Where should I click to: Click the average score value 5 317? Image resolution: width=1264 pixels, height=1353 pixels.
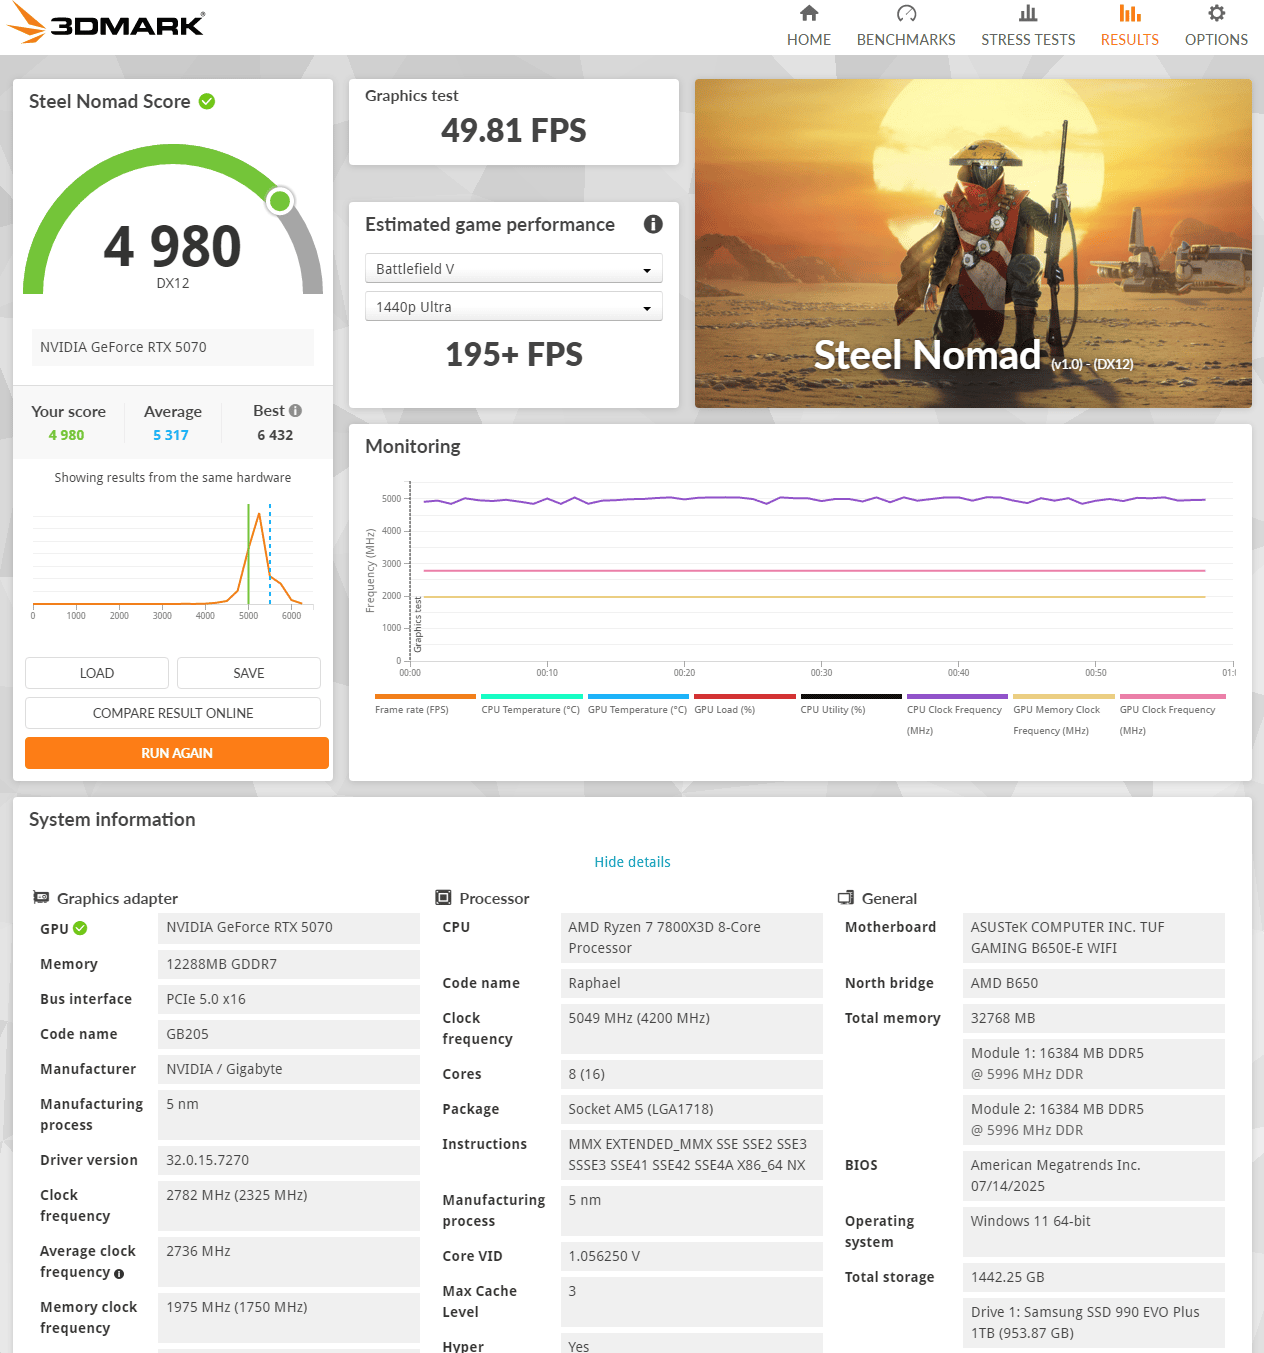pos(171,435)
